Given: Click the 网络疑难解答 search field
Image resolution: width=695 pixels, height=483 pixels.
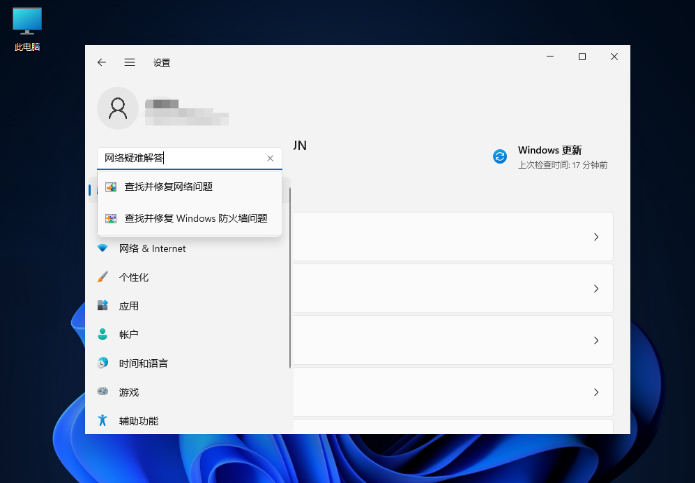Looking at the screenshot, I should click(x=180, y=158).
